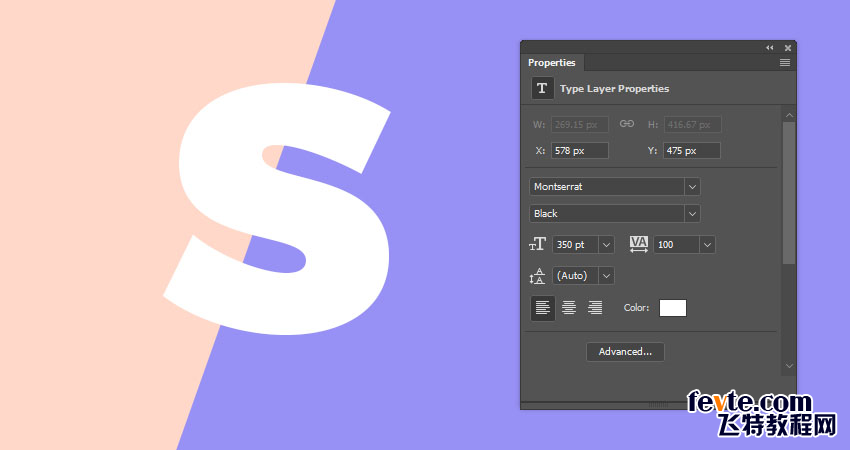Open the Properties panel flyout menu
Viewport: 850px width, 450px height.
pyautogui.click(x=784, y=63)
